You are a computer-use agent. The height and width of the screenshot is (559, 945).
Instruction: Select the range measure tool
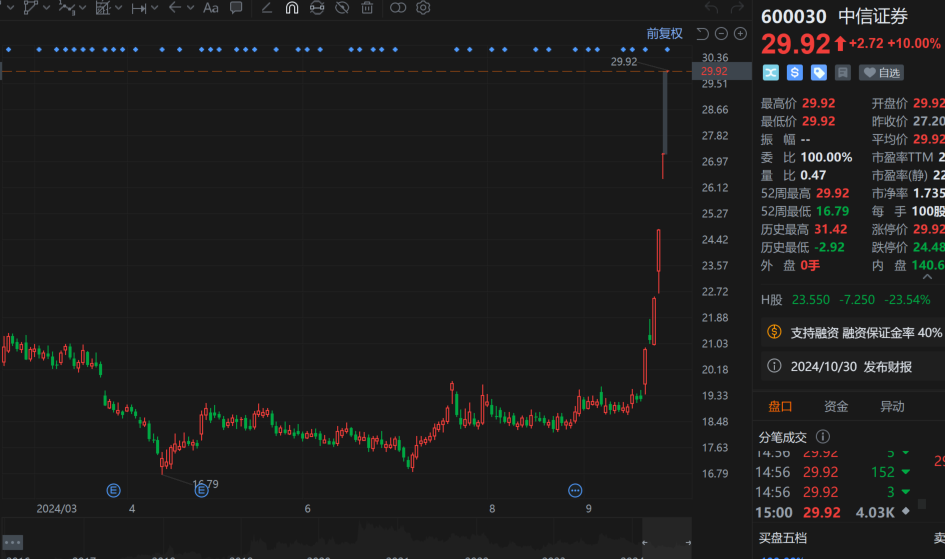click(139, 8)
